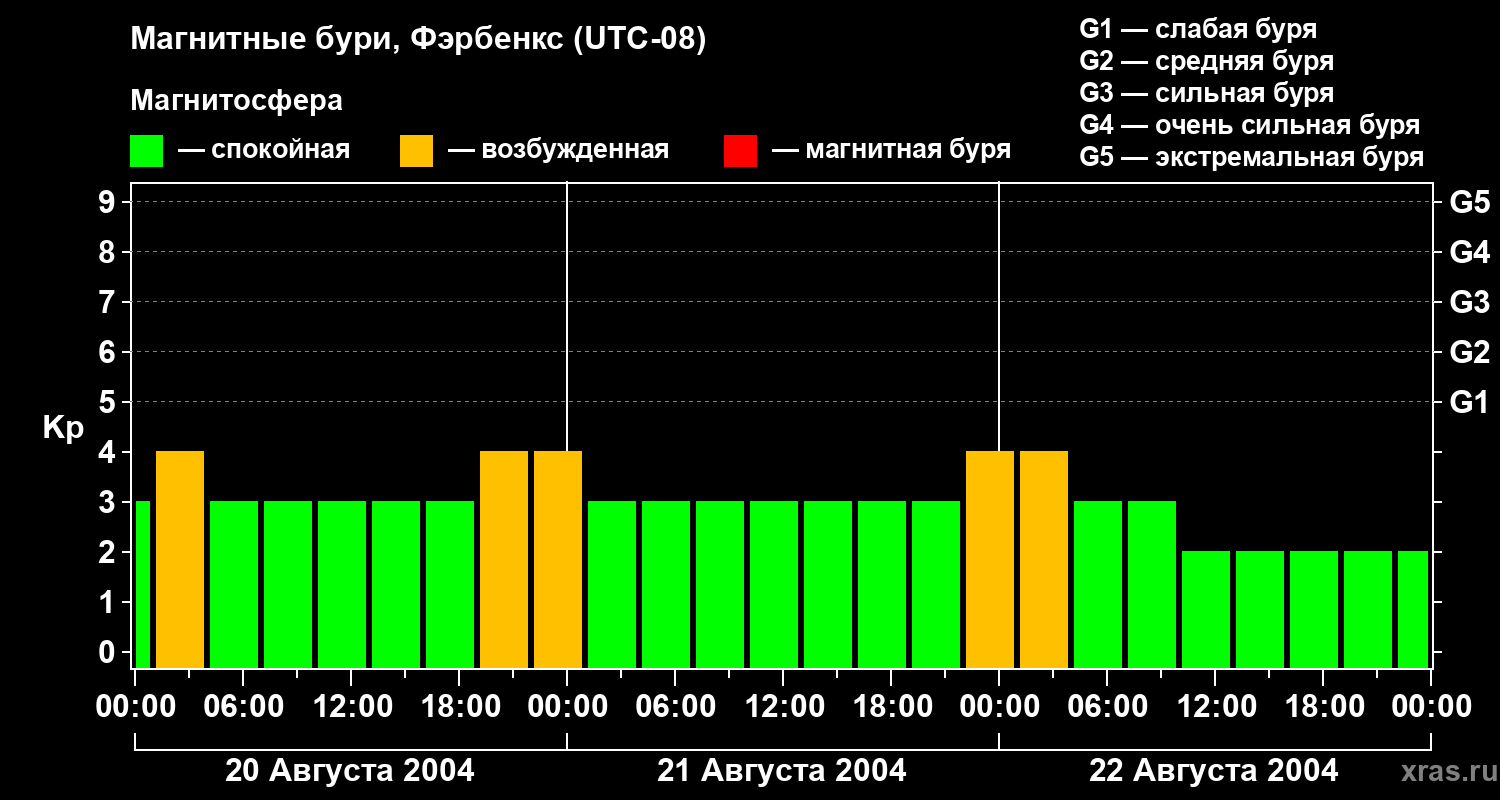Click the '22 Августа 2004' date label
This screenshot has width=1500, height=800.
[1214, 771]
